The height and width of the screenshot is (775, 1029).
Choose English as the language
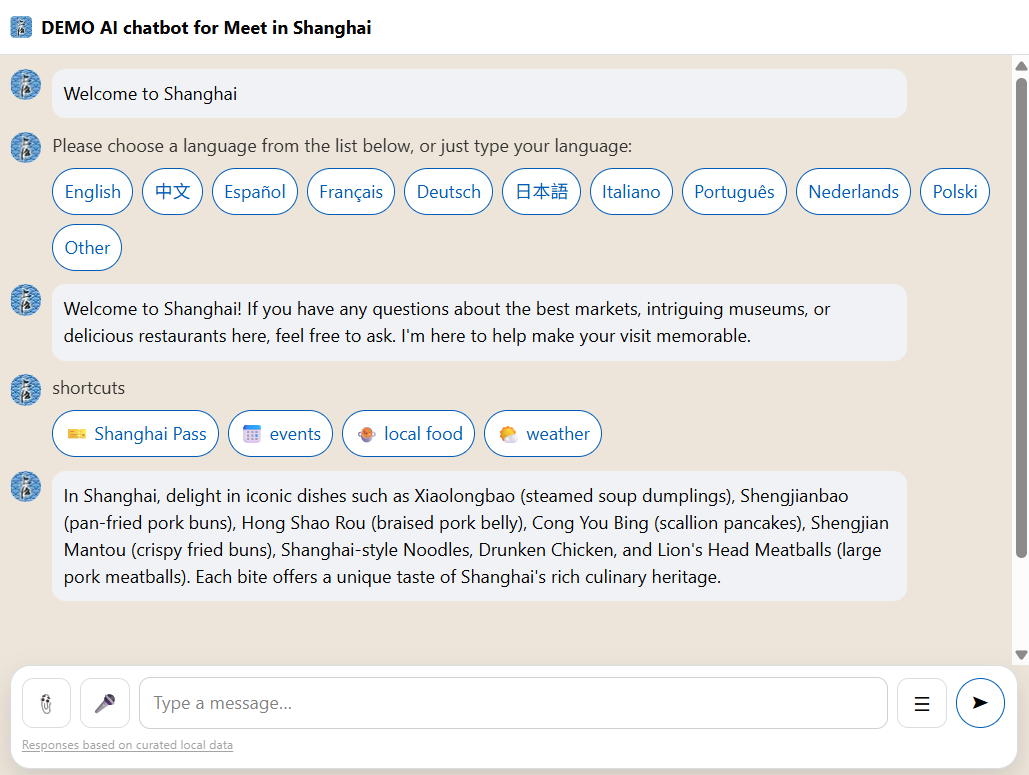click(x=93, y=192)
